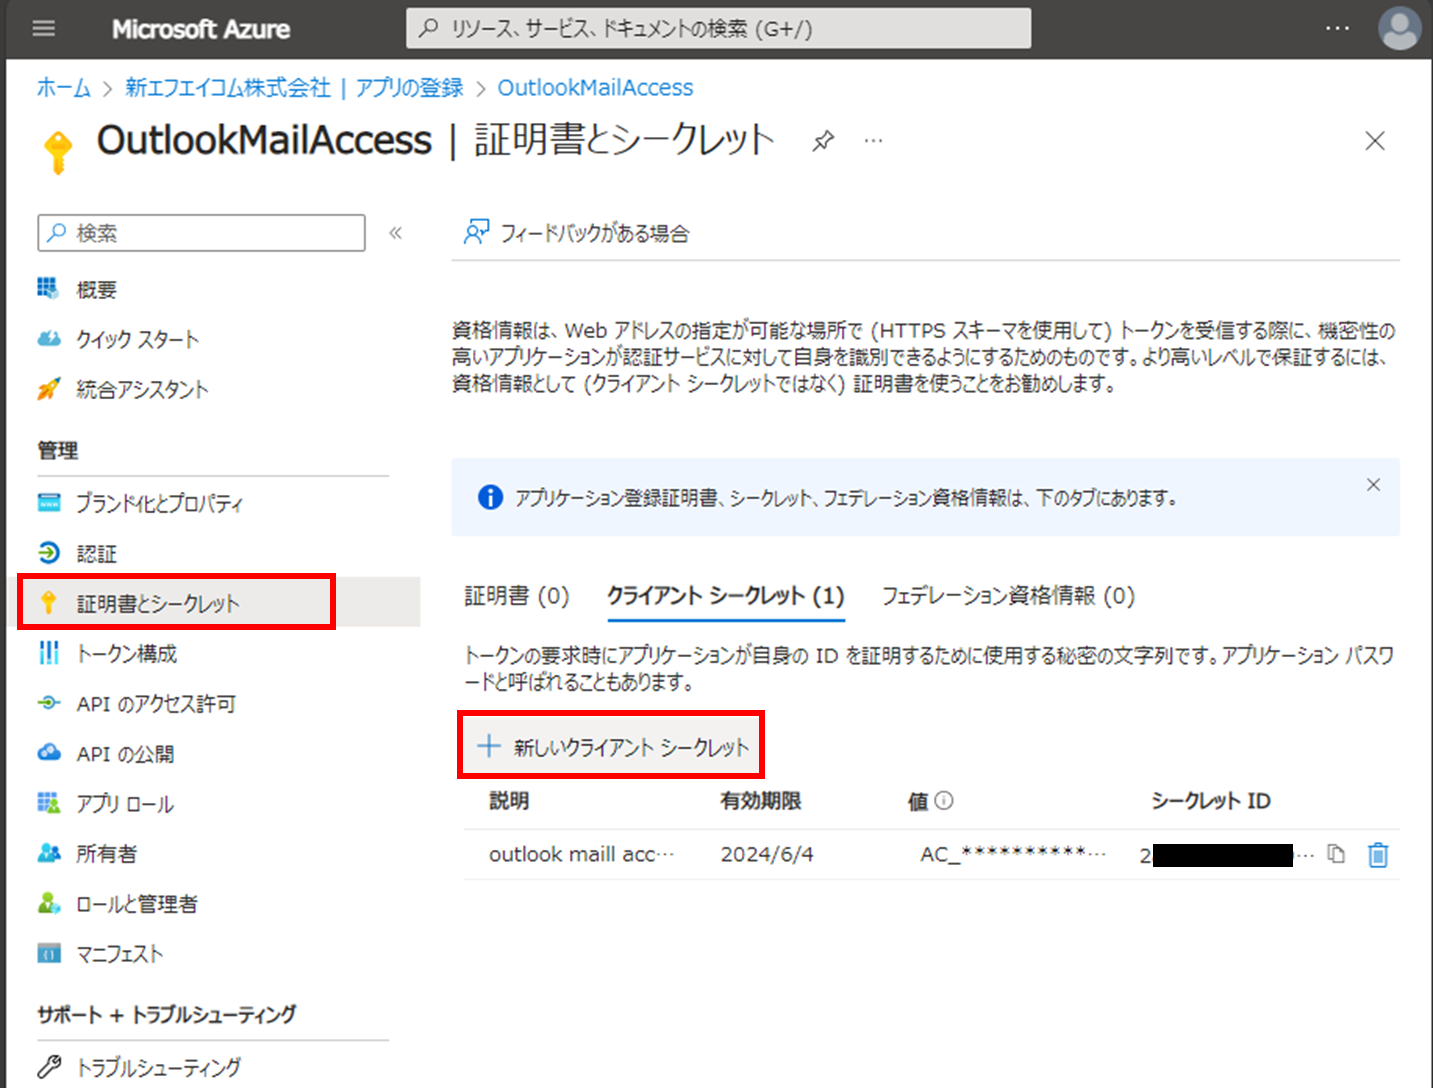Click the info icon next to 値 header
The width and height of the screenshot is (1433, 1088).
(x=944, y=800)
